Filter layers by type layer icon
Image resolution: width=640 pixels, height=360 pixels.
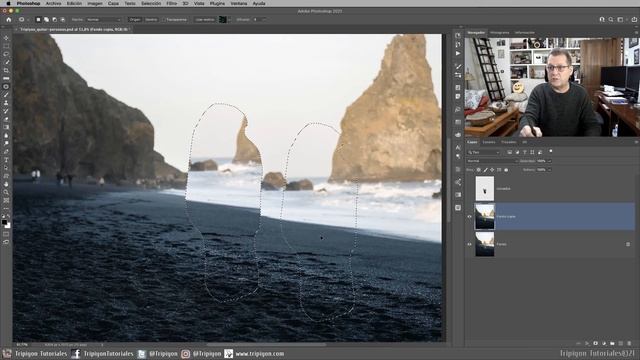(x=525, y=152)
